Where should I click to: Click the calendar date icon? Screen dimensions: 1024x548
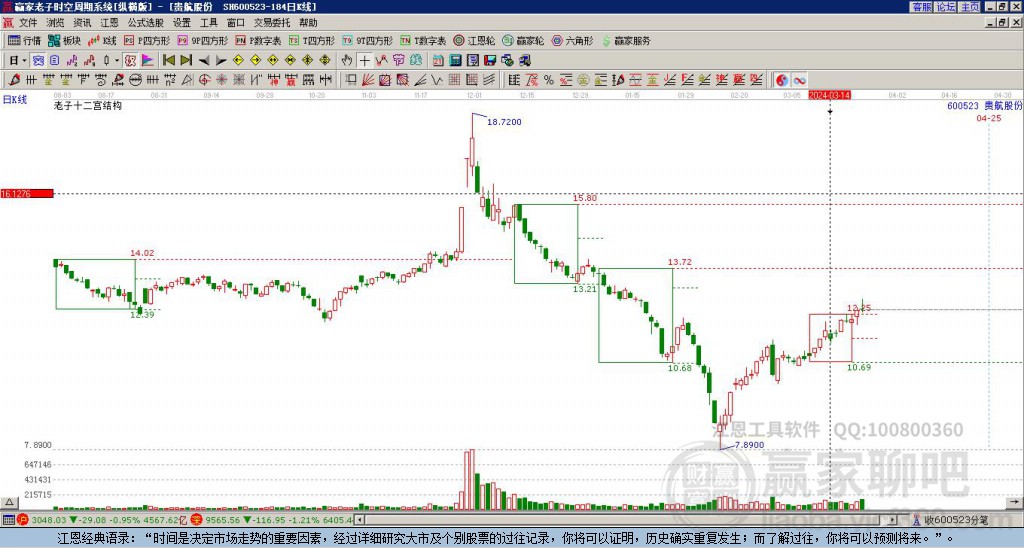(438, 61)
